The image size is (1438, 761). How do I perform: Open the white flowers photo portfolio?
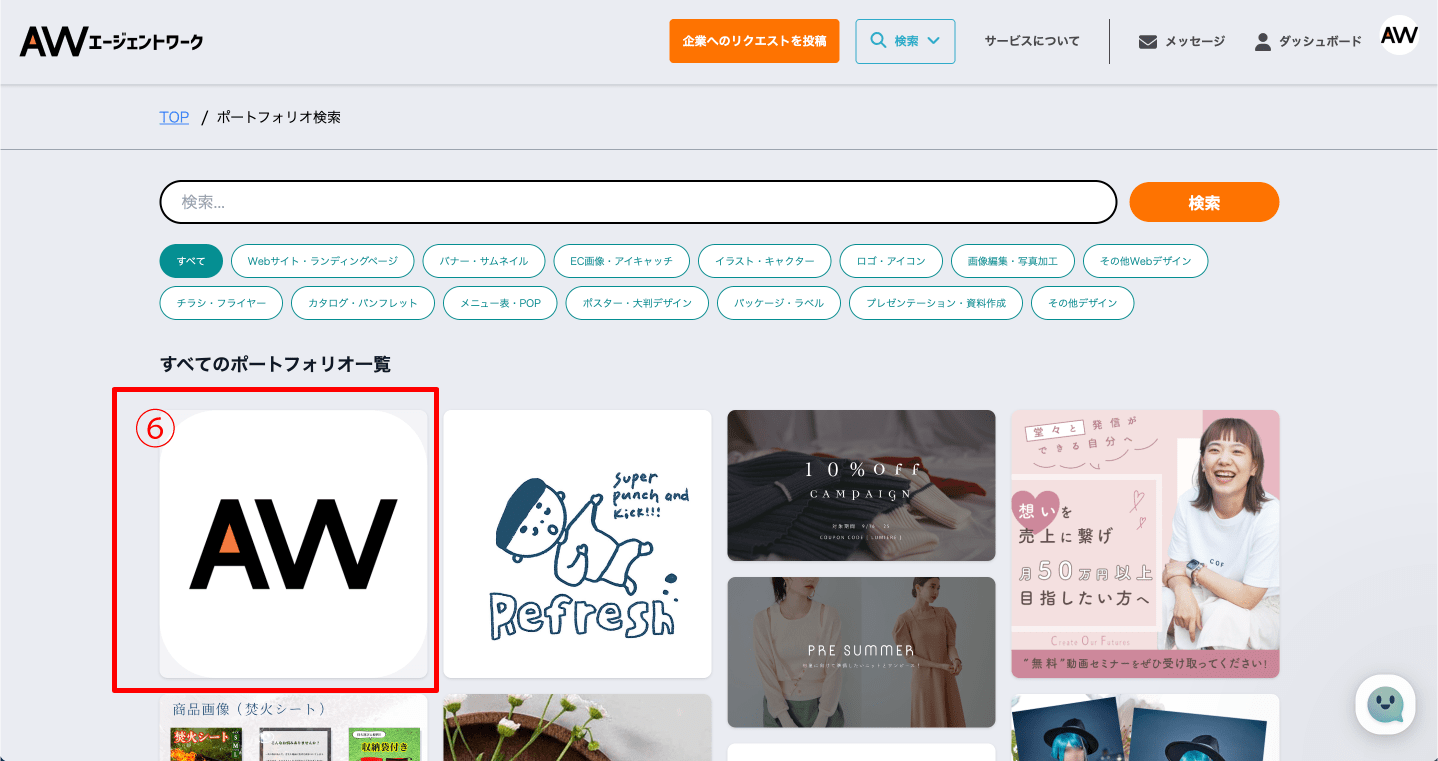[x=577, y=728]
